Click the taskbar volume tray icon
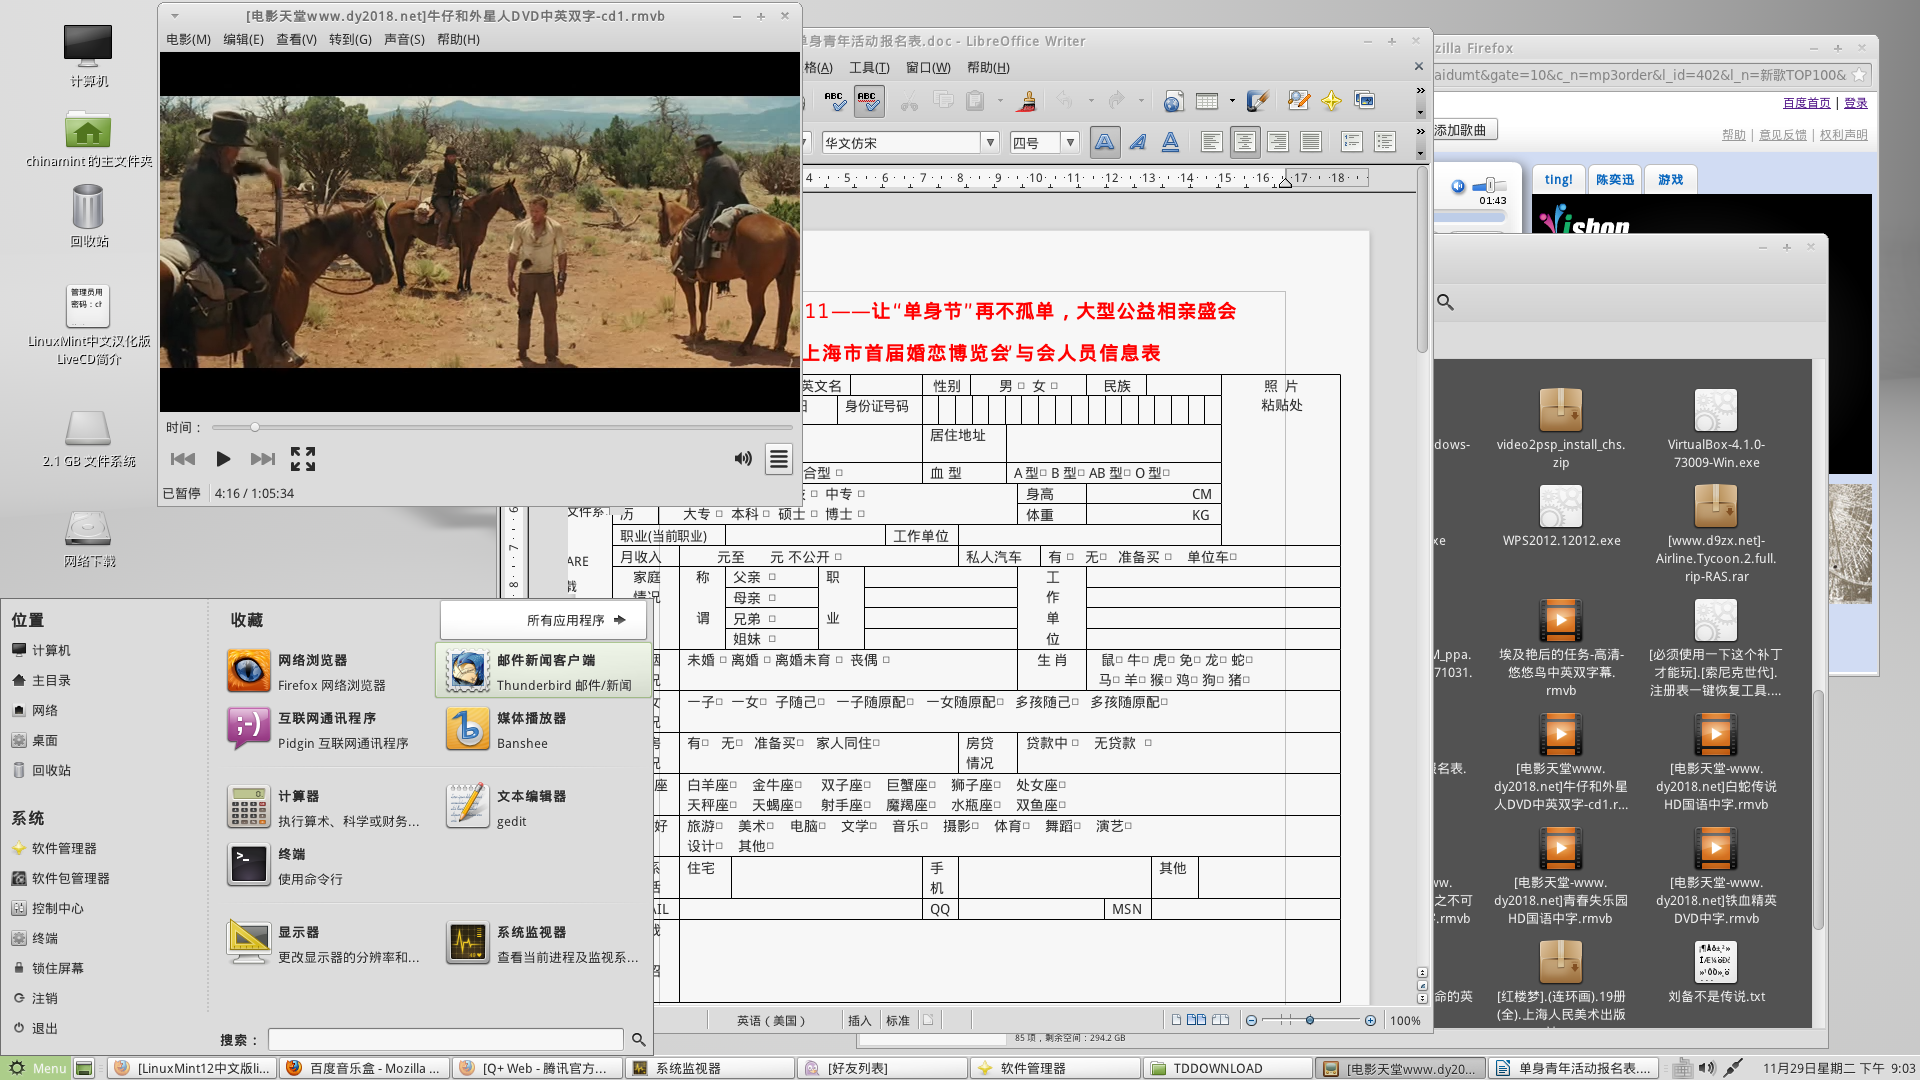This screenshot has width=1920, height=1080. (1706, 1068)
